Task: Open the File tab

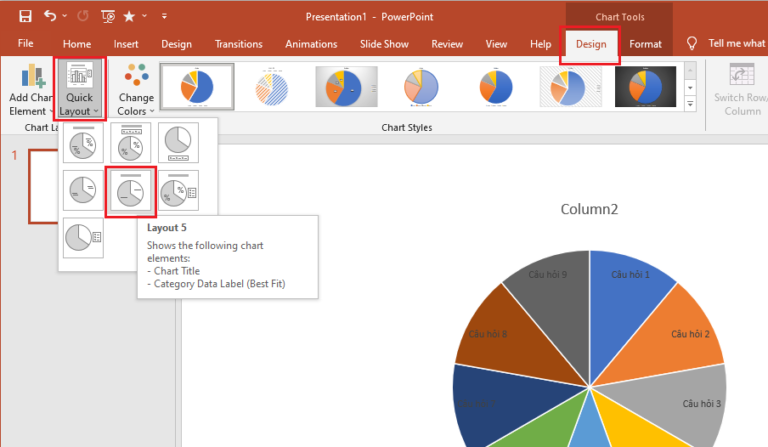Action: coord(25,44)
